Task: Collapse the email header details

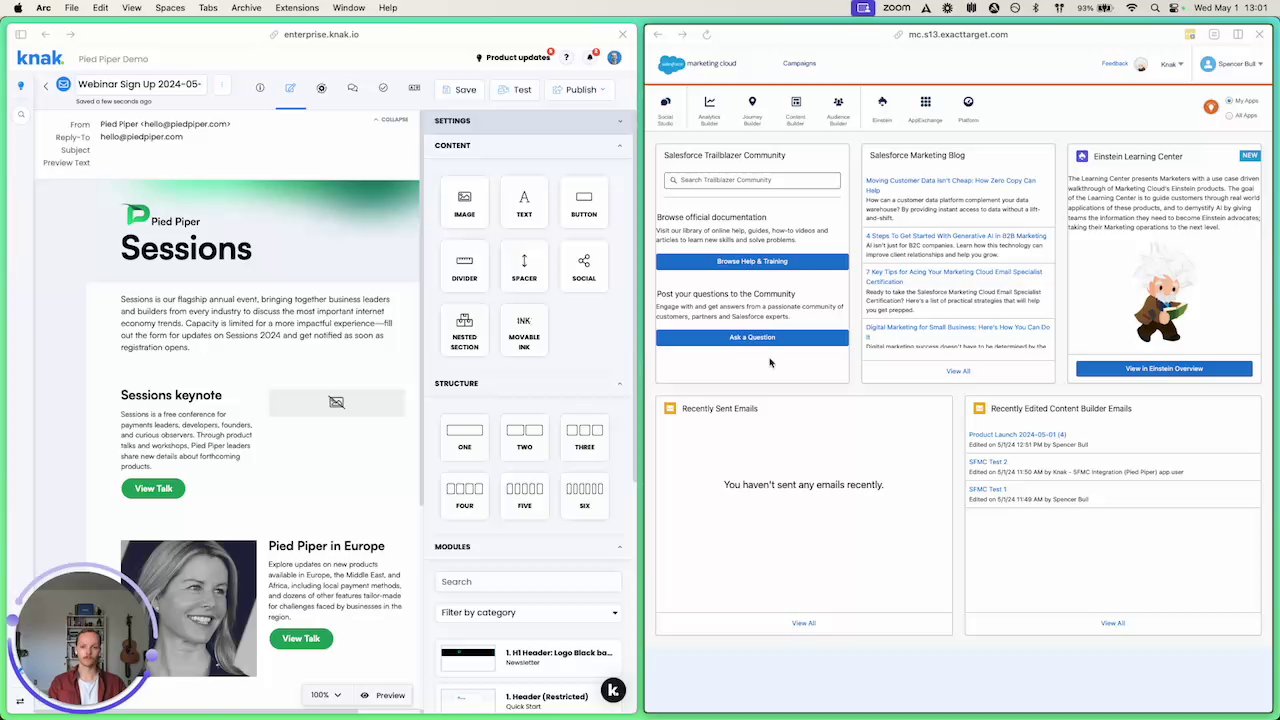Action: click(x=391, y=119)
